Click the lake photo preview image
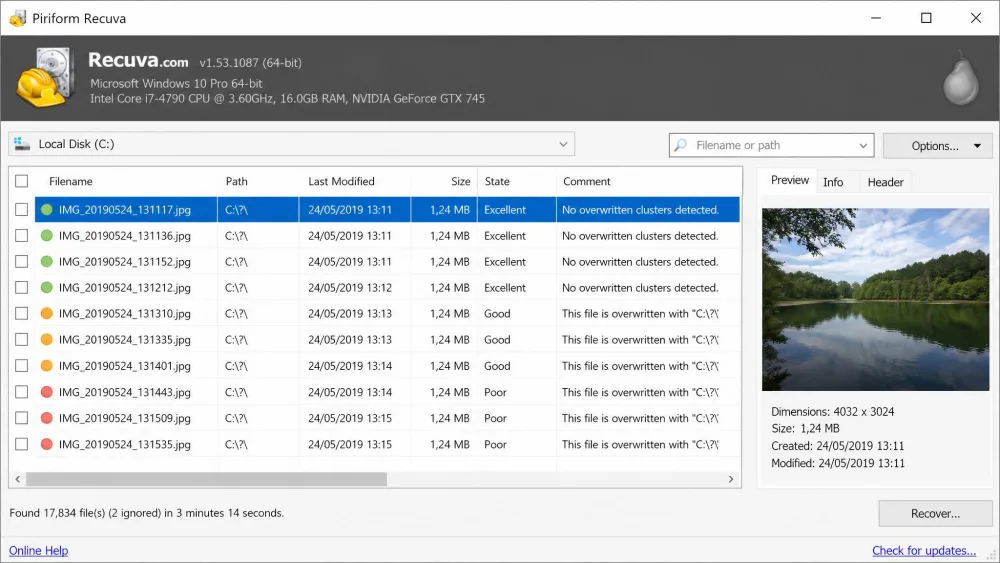The image size is (1000, 563). pos(875,299)
